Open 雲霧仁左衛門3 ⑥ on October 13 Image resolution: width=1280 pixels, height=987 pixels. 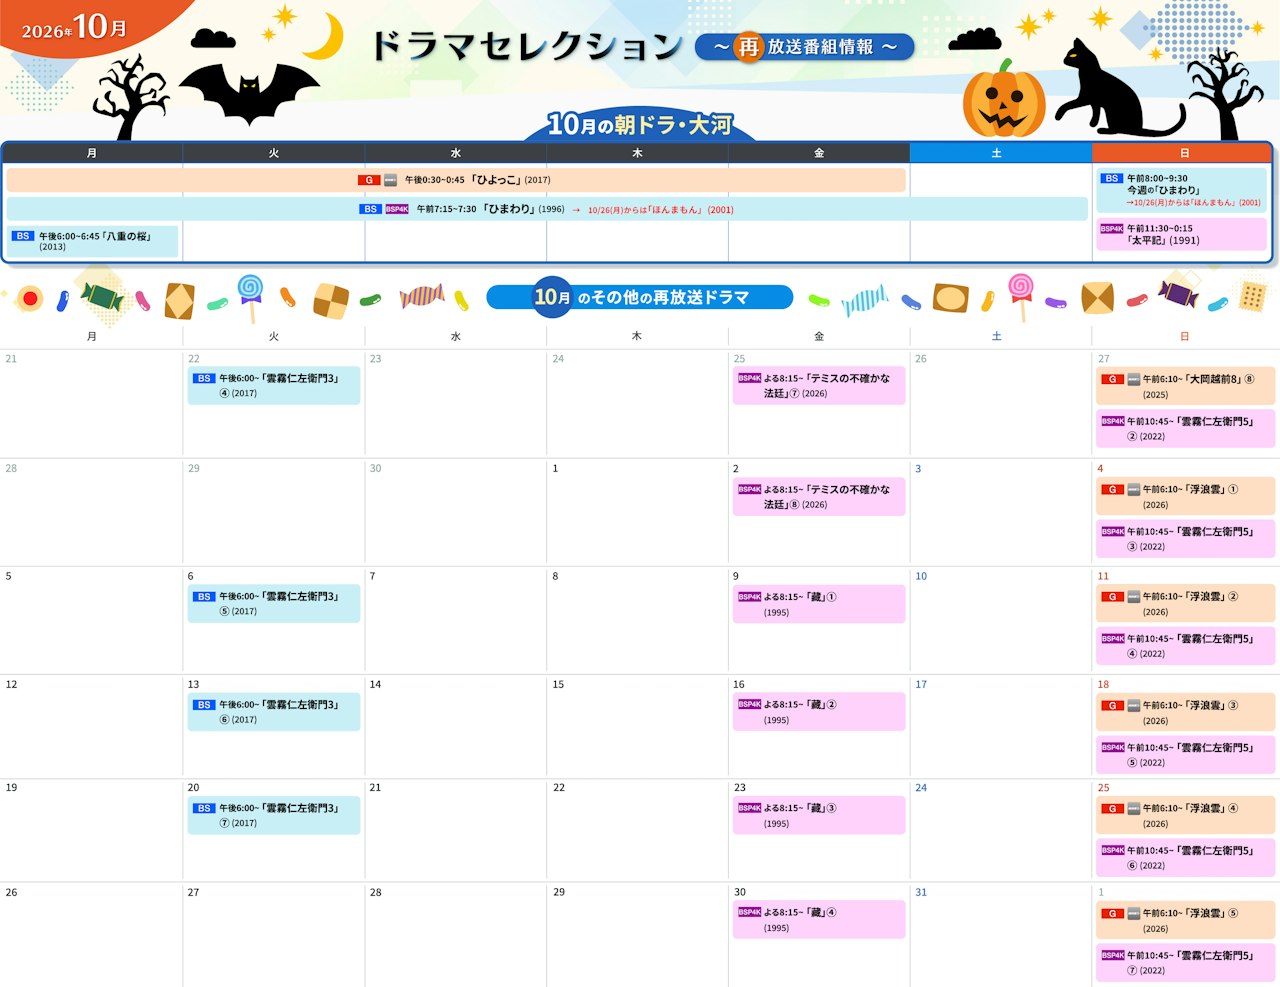coord(274,712)
